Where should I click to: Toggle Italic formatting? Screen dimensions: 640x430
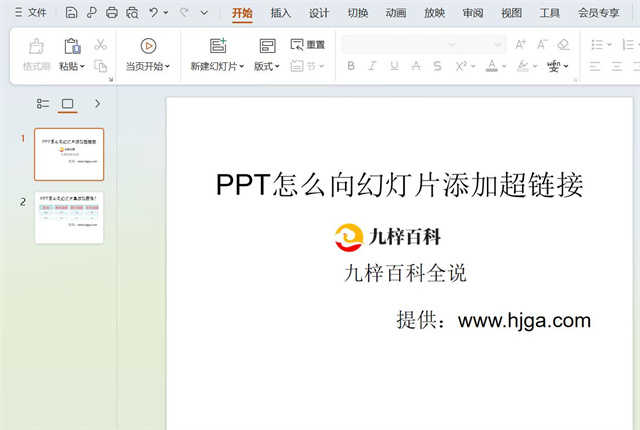point(372,66)
